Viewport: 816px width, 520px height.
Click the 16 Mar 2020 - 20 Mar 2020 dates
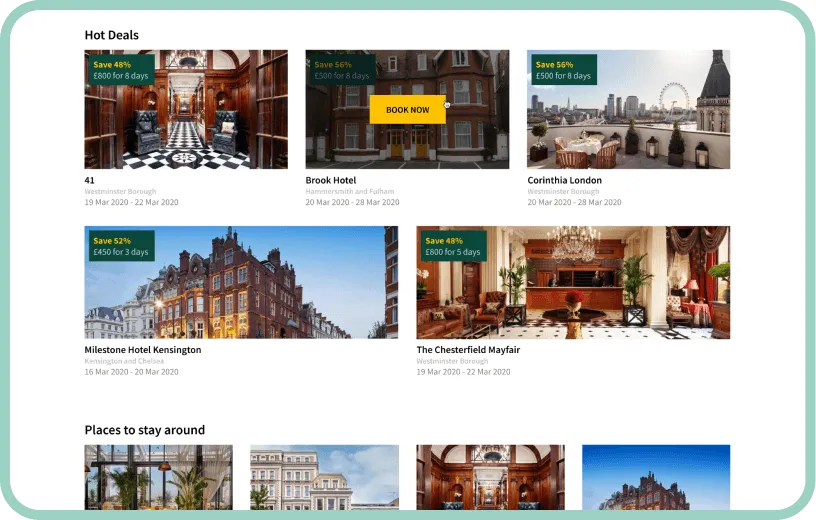[x=131, y=372]
